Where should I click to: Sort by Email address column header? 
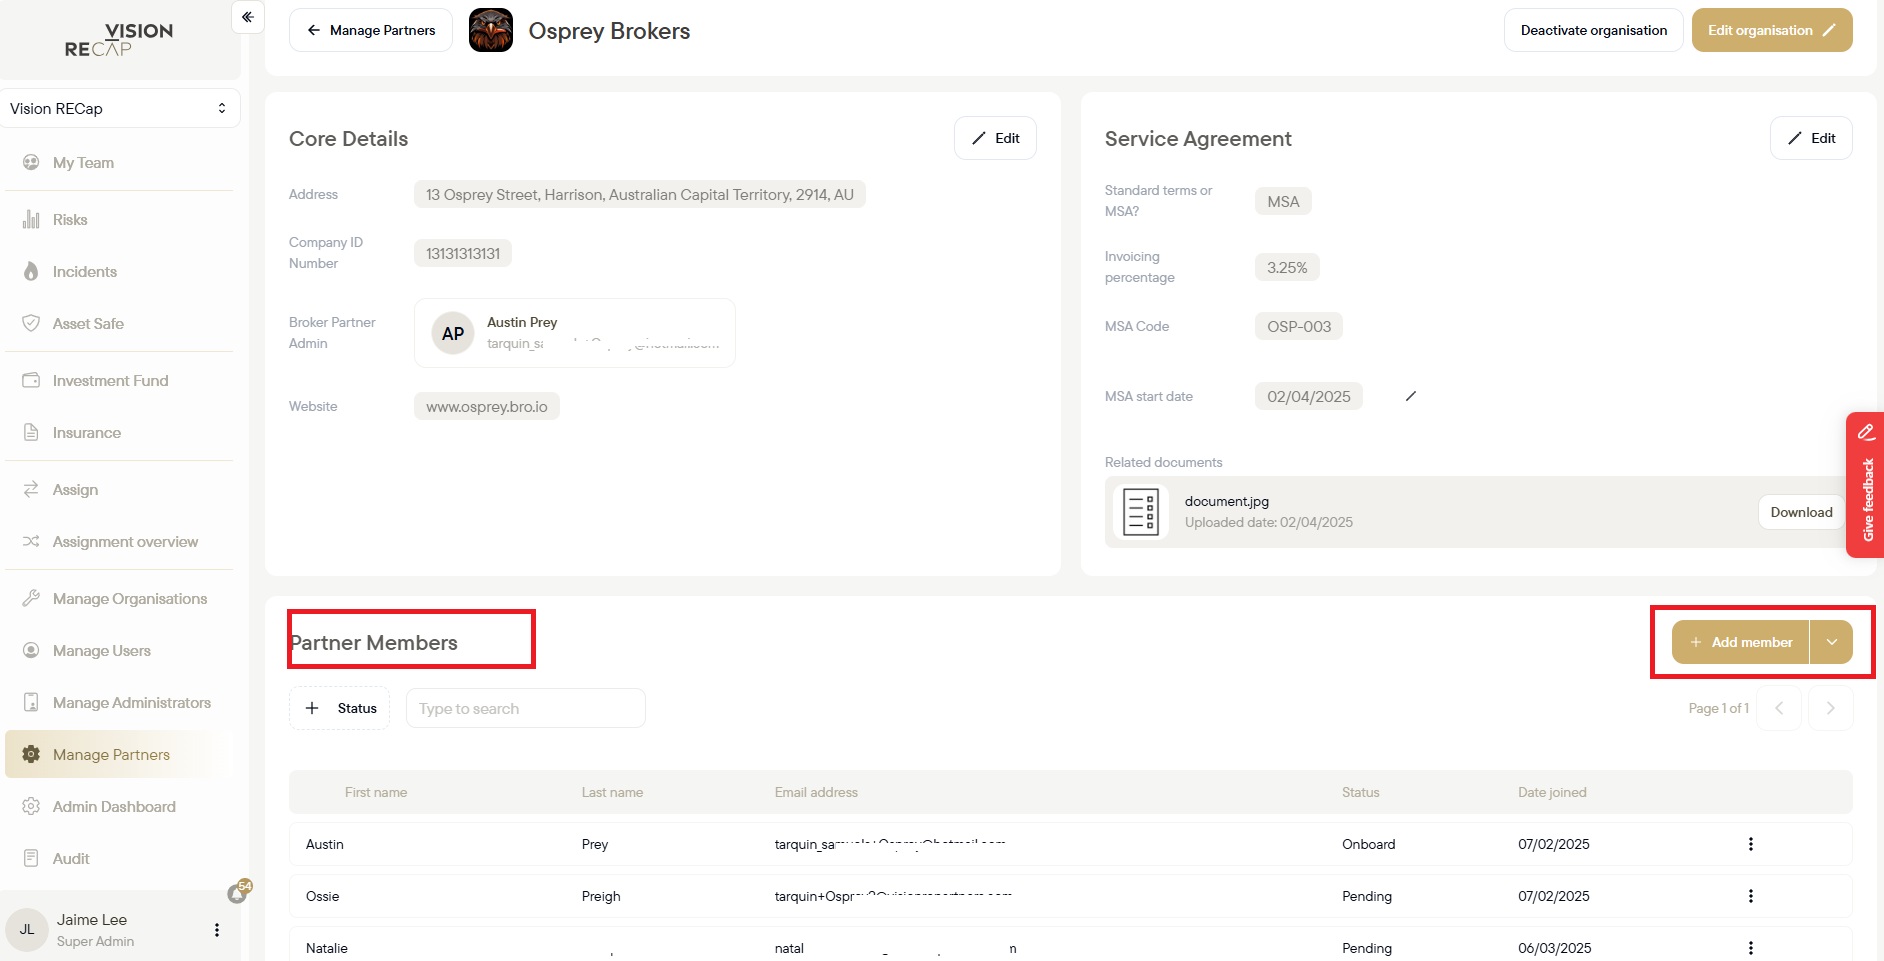click(x=816, y=792)
